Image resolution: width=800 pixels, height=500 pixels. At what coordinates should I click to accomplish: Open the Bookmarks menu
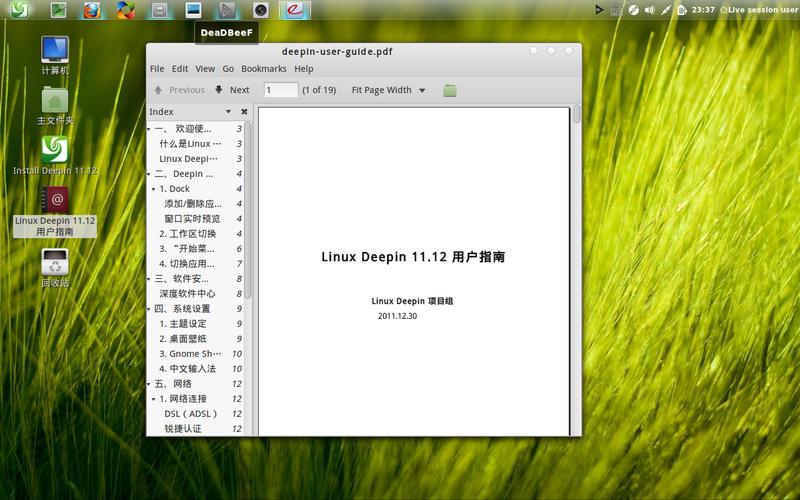coord(264,69)
